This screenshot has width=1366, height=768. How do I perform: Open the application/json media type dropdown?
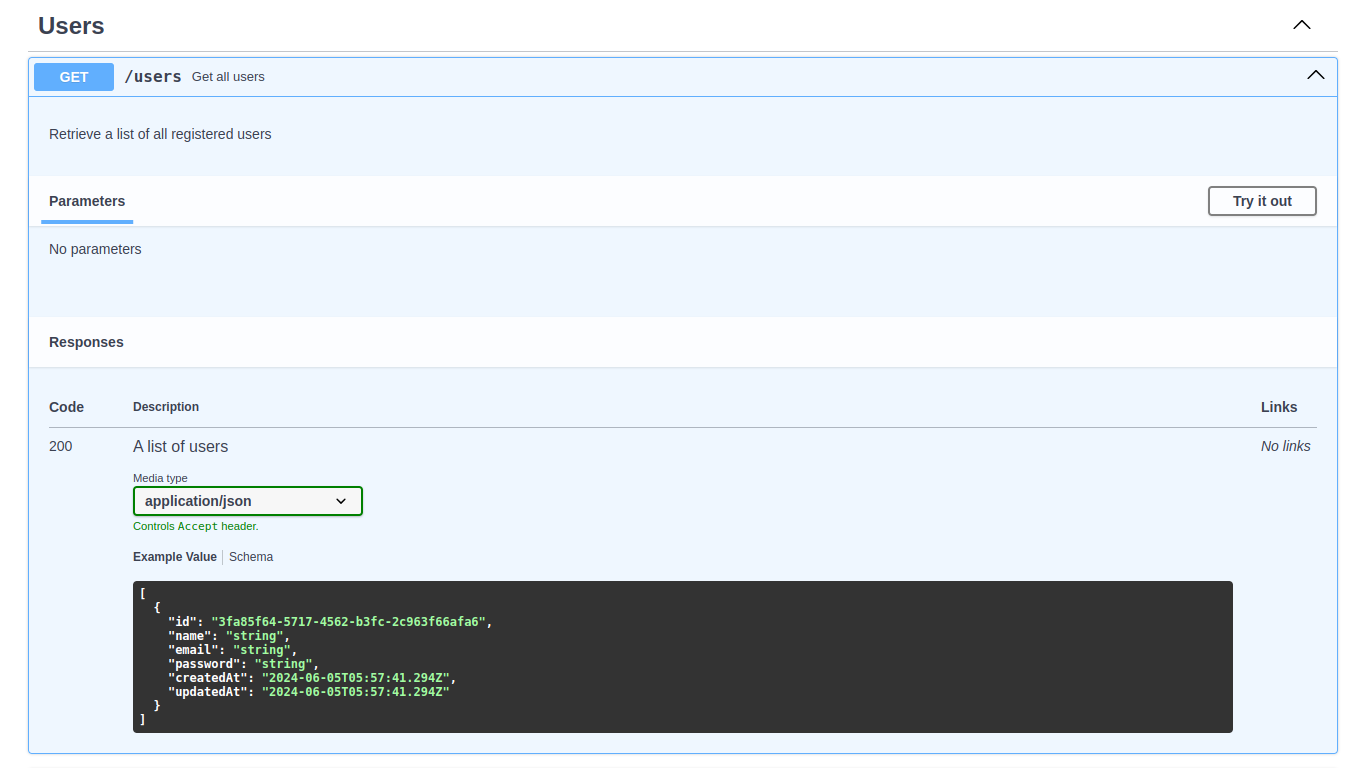pyautogui.click(x=247, y=501)
